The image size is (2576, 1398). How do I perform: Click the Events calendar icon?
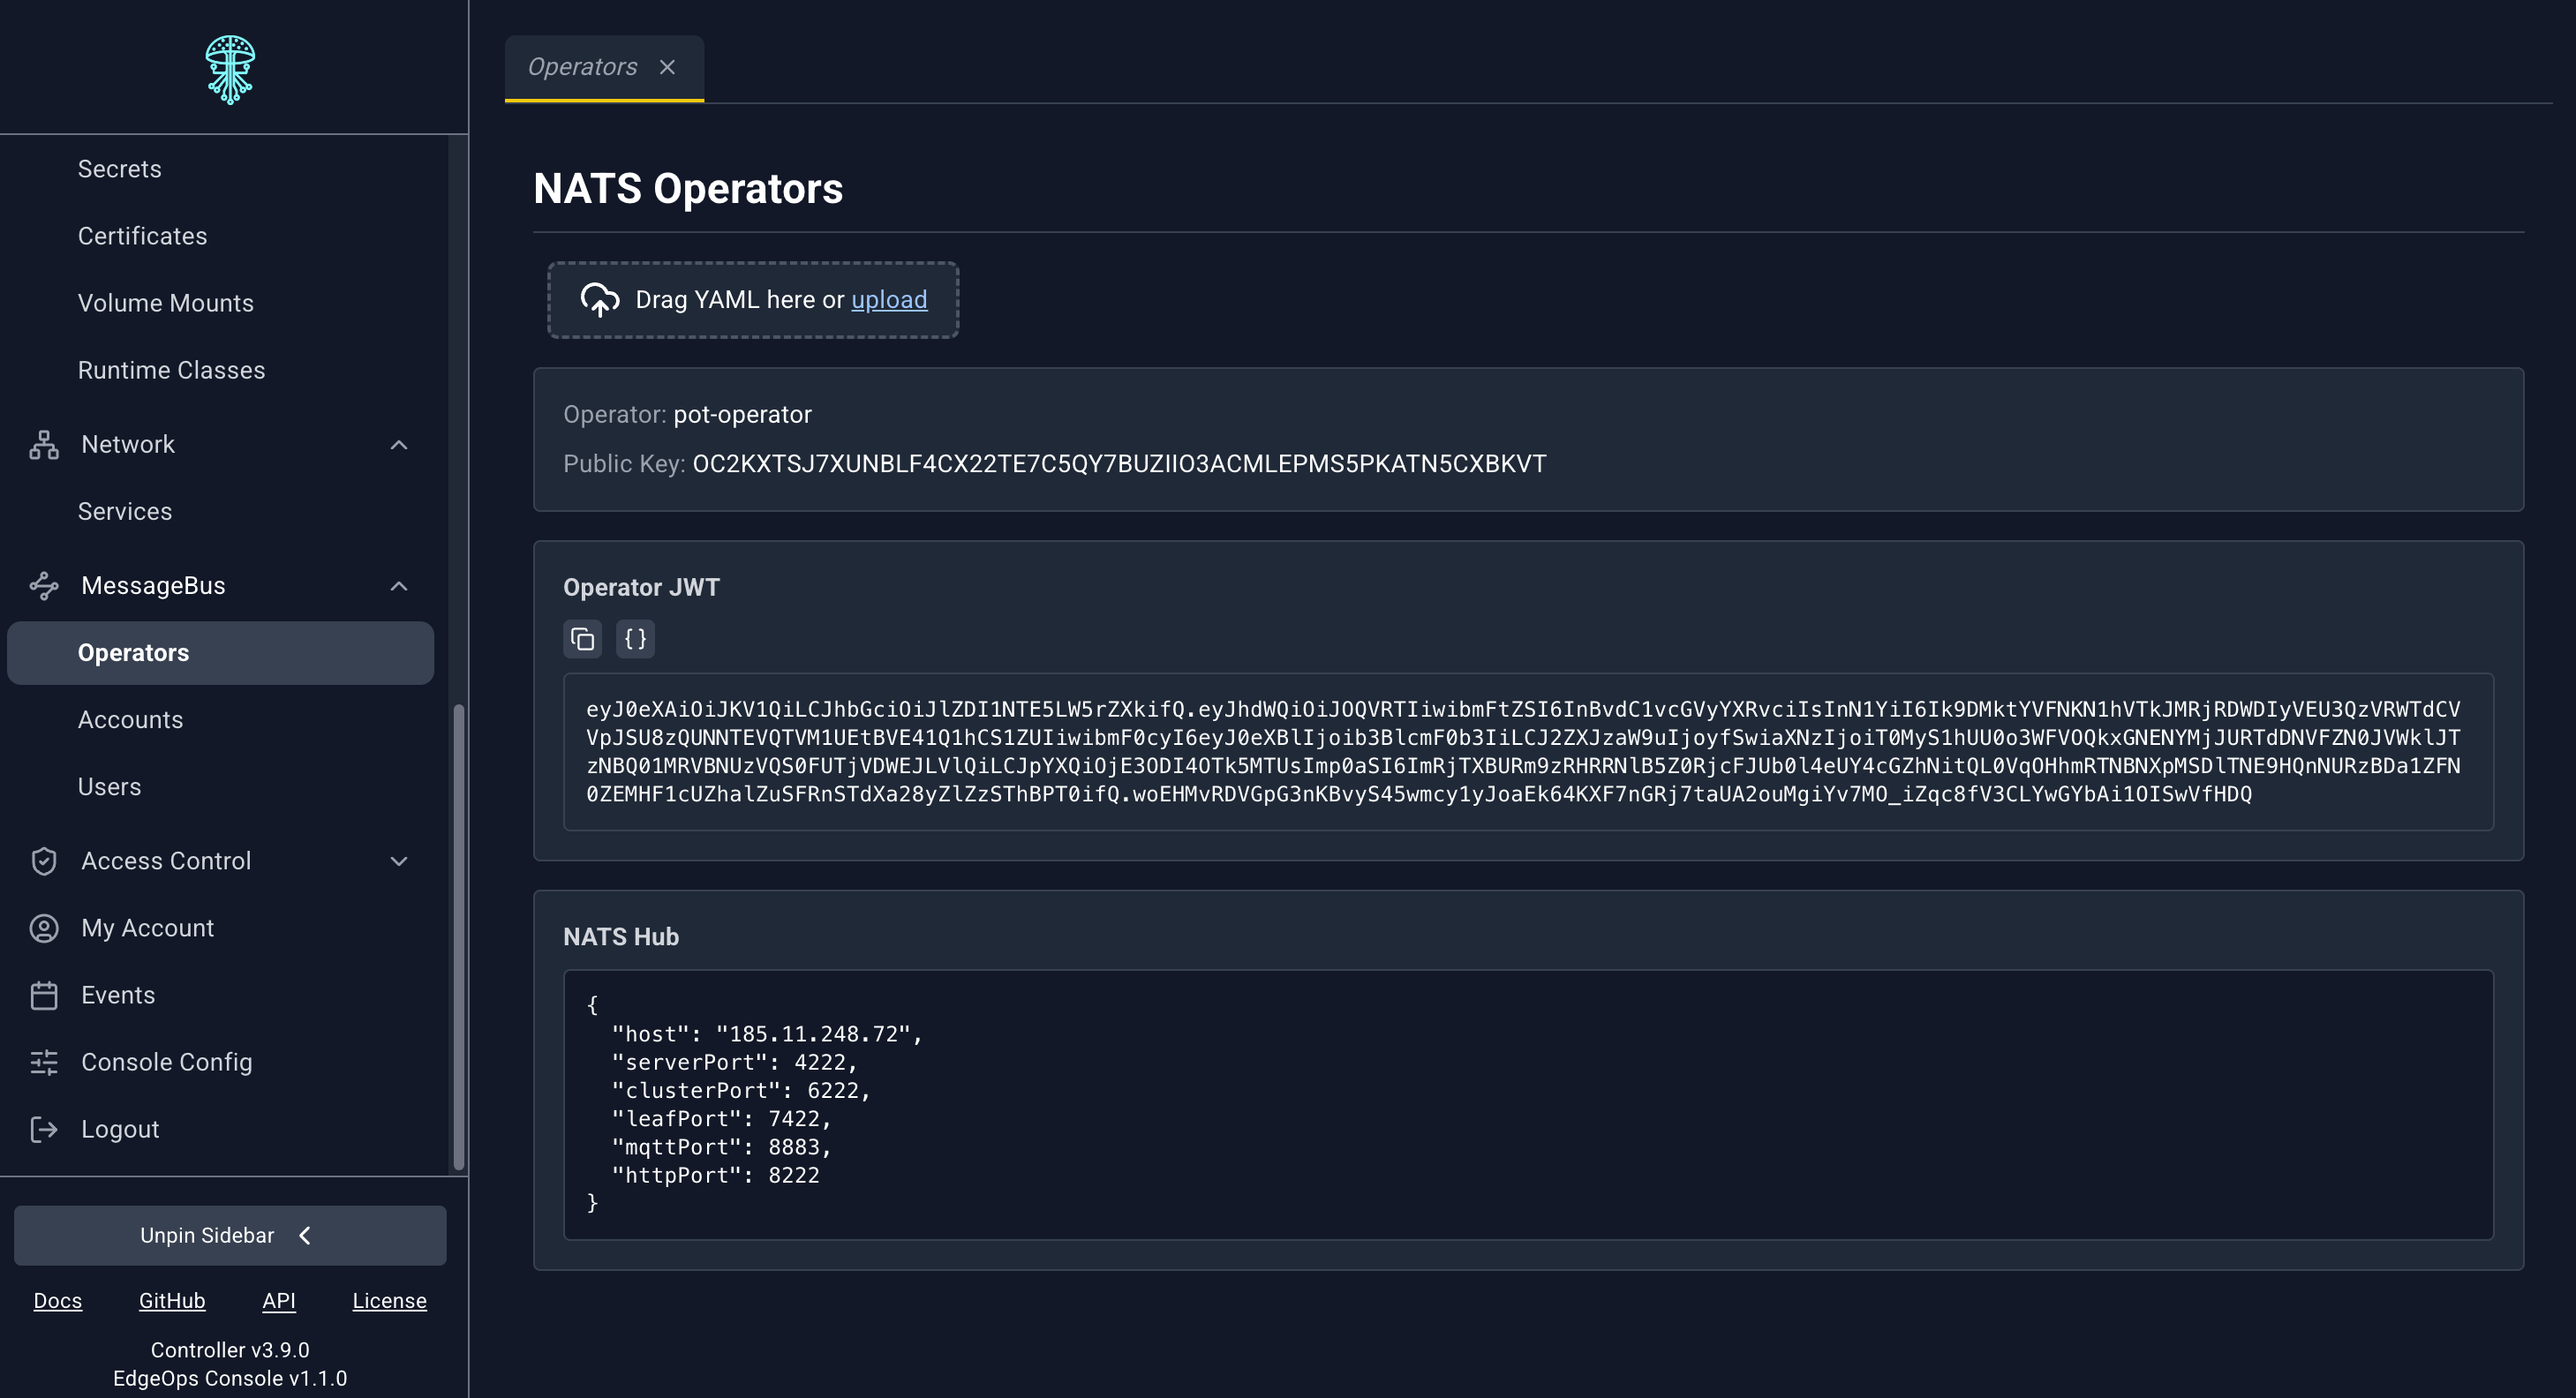click(44, 995)
